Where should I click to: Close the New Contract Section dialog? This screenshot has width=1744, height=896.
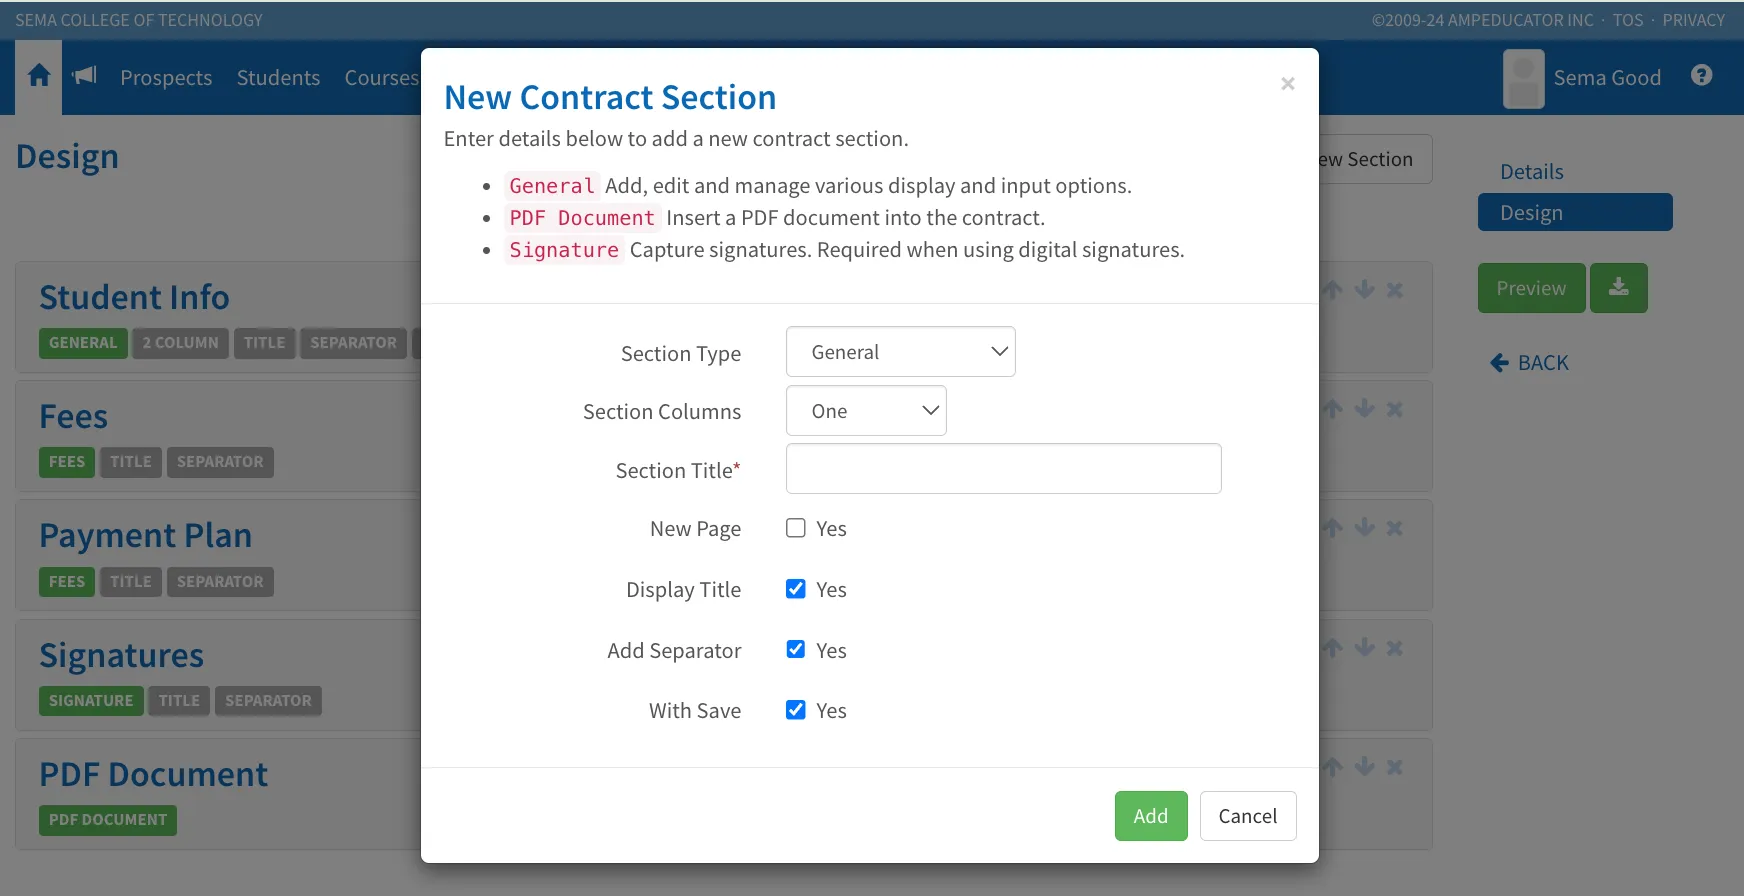(1288, 84)
